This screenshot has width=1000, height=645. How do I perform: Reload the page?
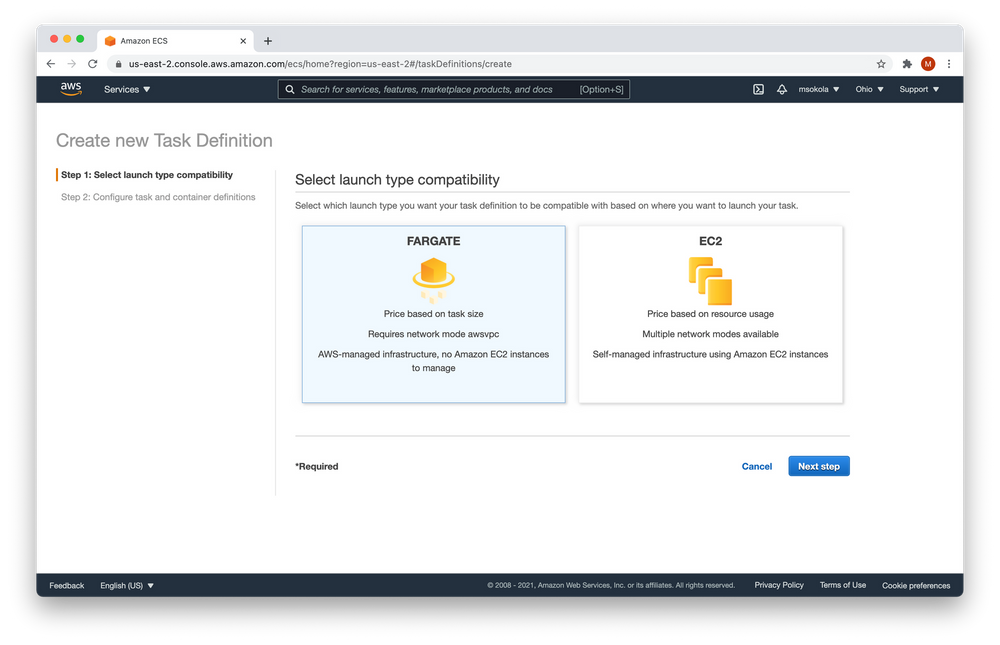93,64
